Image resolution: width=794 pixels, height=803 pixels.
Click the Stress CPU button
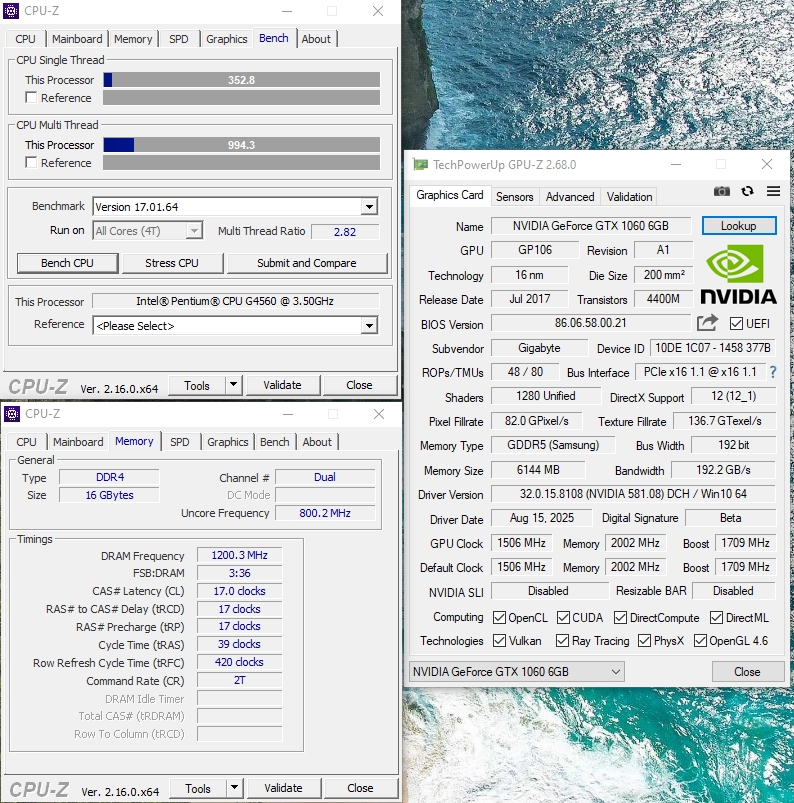click(172, 263)
